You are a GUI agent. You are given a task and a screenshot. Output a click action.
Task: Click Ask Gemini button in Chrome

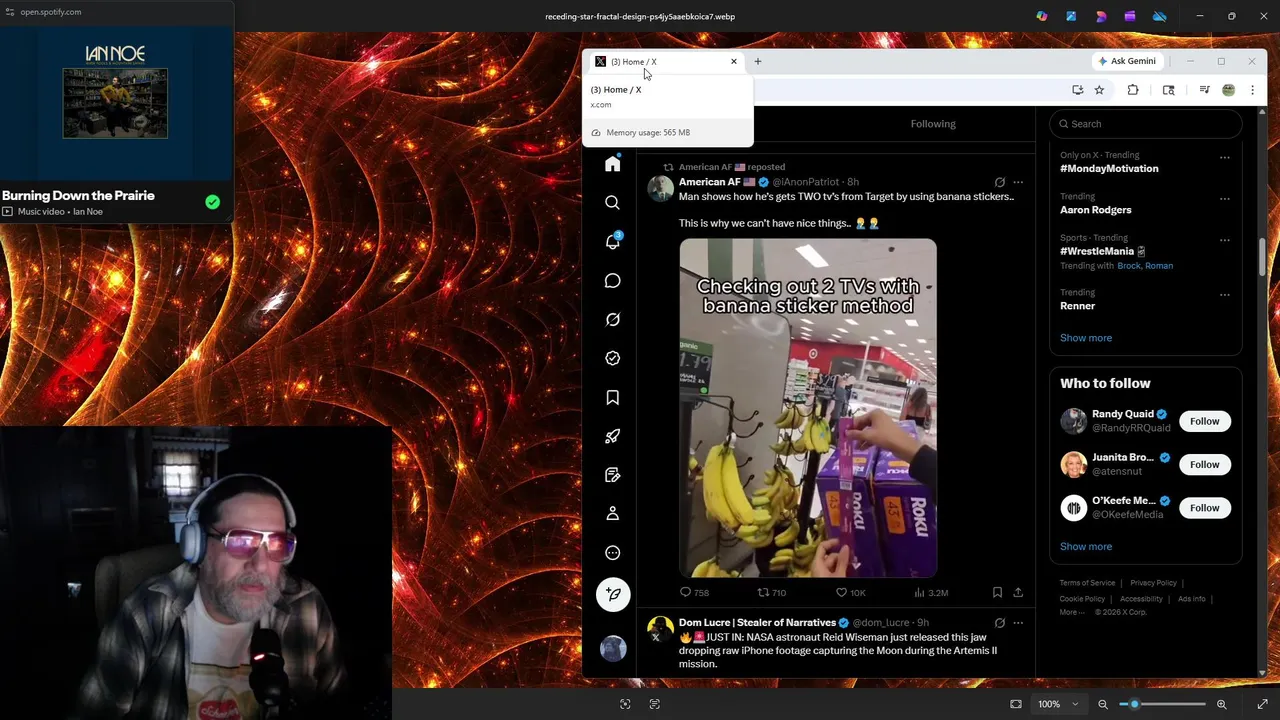pos(1126,61)
